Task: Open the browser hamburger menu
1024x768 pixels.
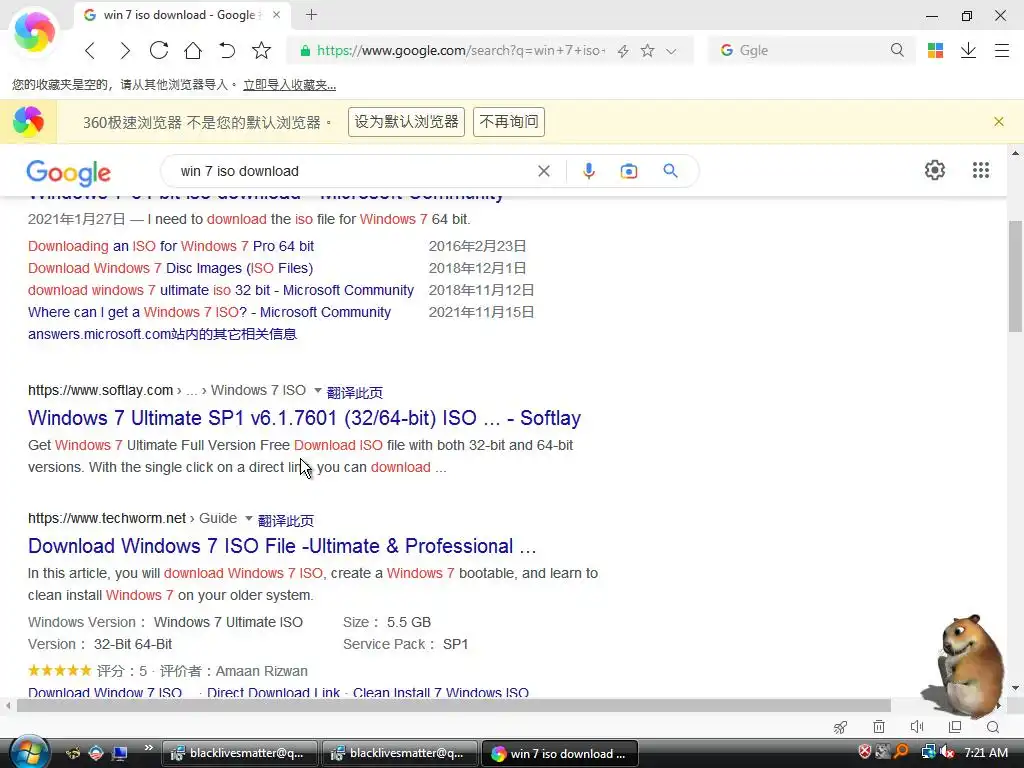Action: coord(1002,50)
